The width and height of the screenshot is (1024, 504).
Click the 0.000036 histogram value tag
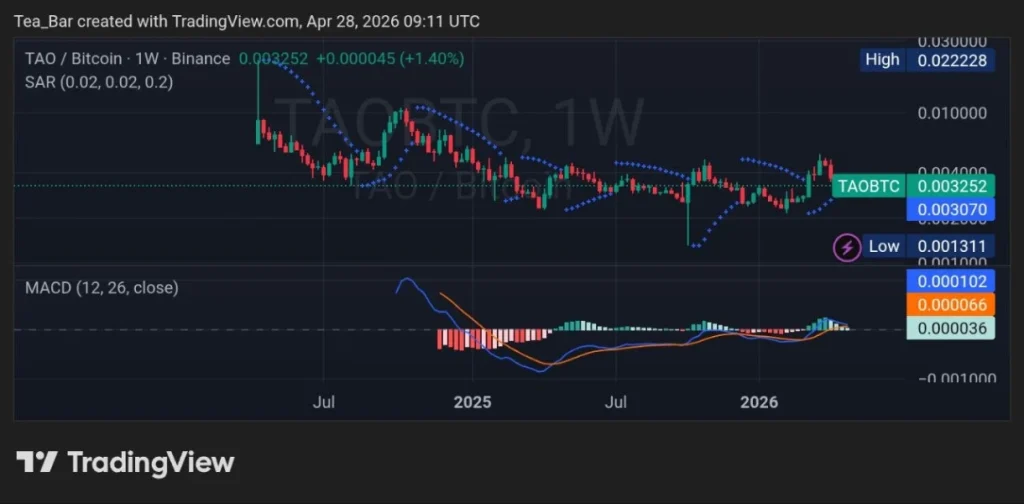(x=946, y=328)
